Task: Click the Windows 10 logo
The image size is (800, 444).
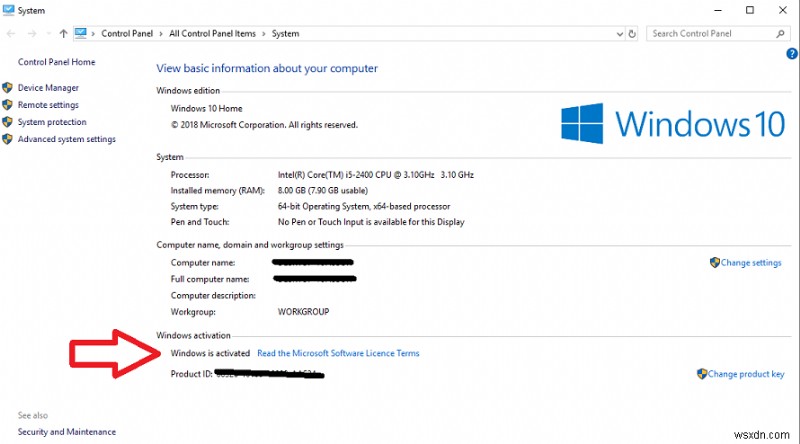Action: (x=673, y=124)
